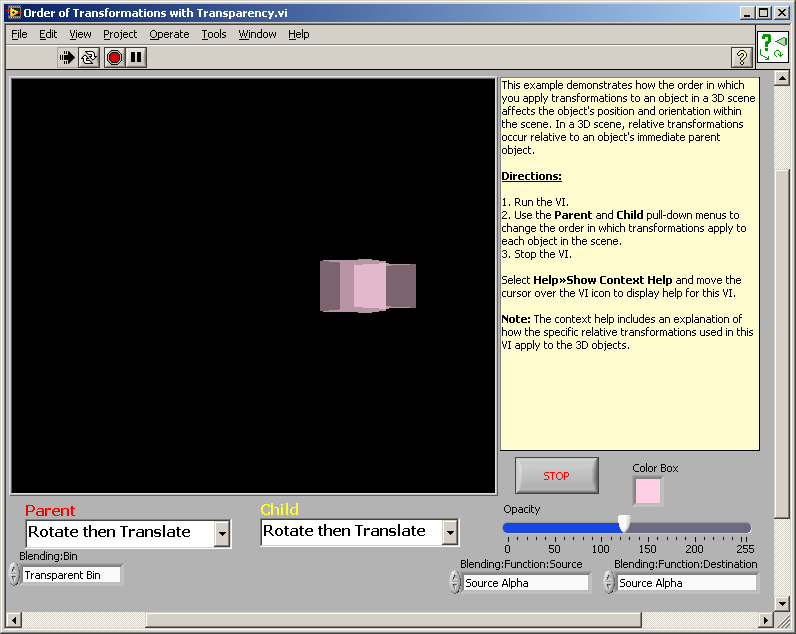Pause the VI with the pause icon
Viewport: 796px width, 634px height.
[x=136, y=57]
